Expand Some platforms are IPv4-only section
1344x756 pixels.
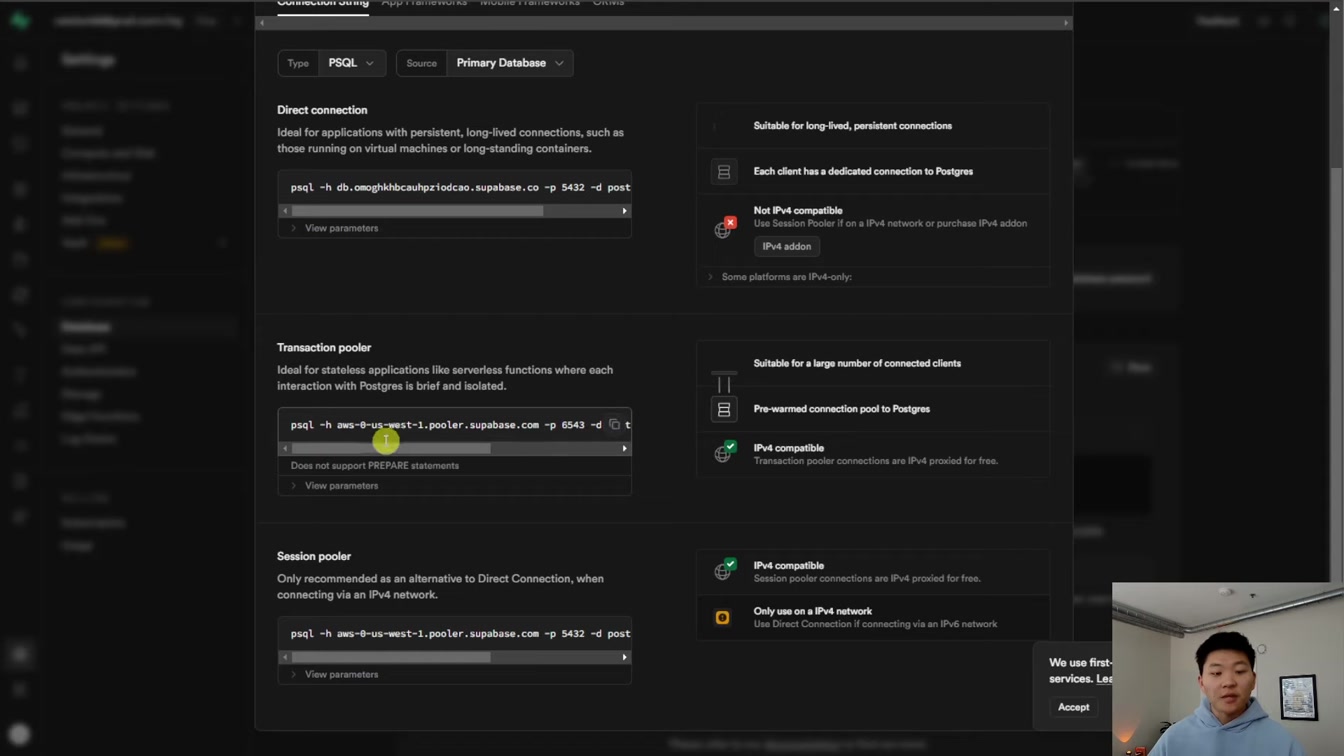point(780,277)
